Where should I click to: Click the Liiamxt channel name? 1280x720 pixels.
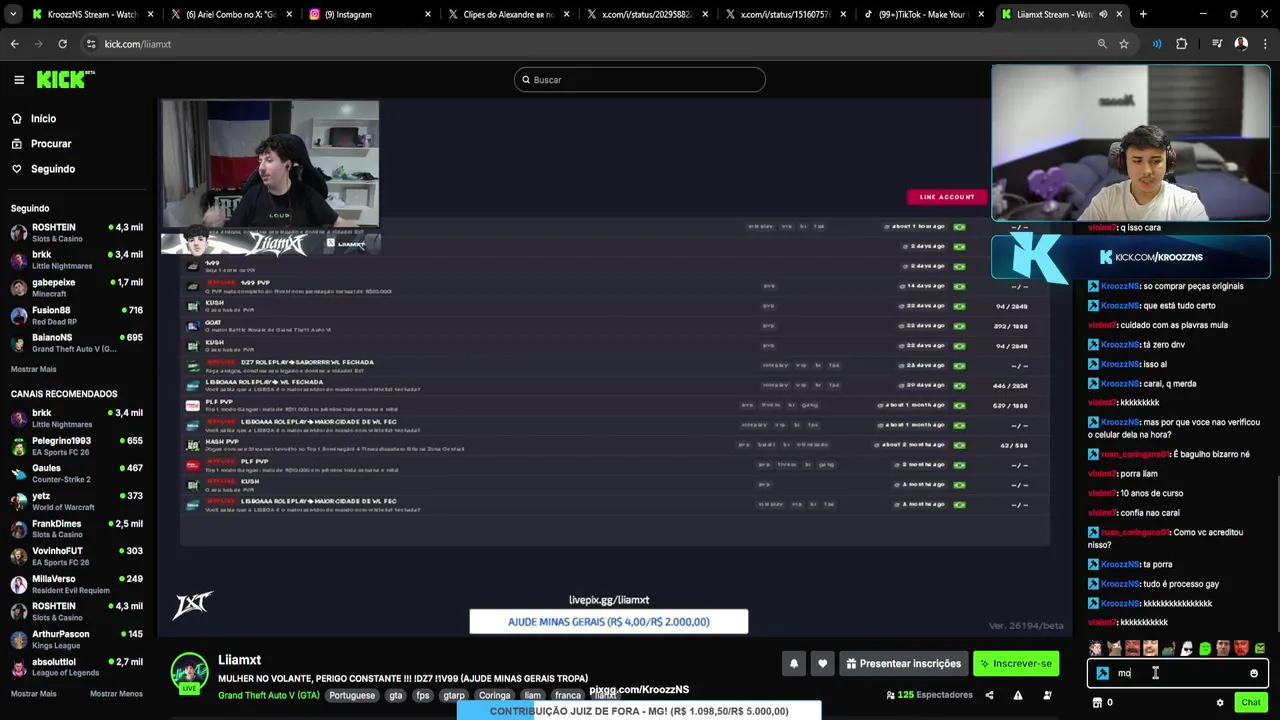(239, 660)
